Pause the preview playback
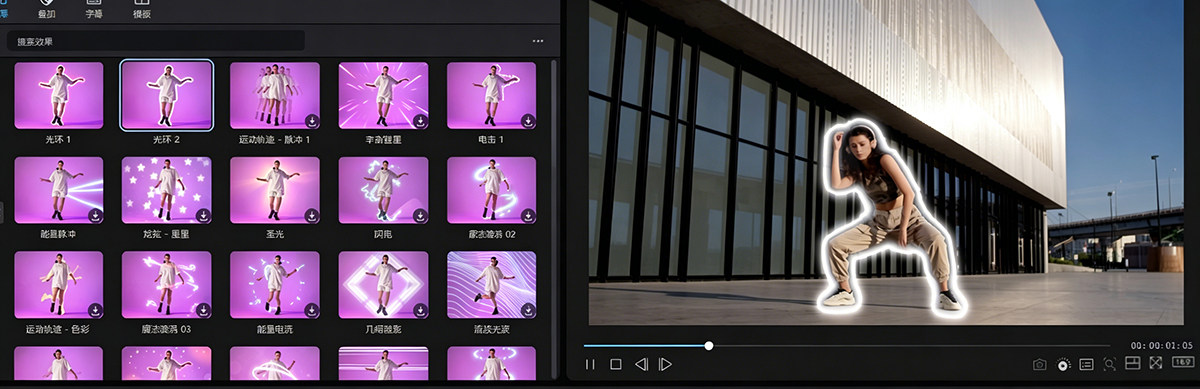The width and height of the screenshot is (1200, 389). pyautogui.click(x=590, y=365)
